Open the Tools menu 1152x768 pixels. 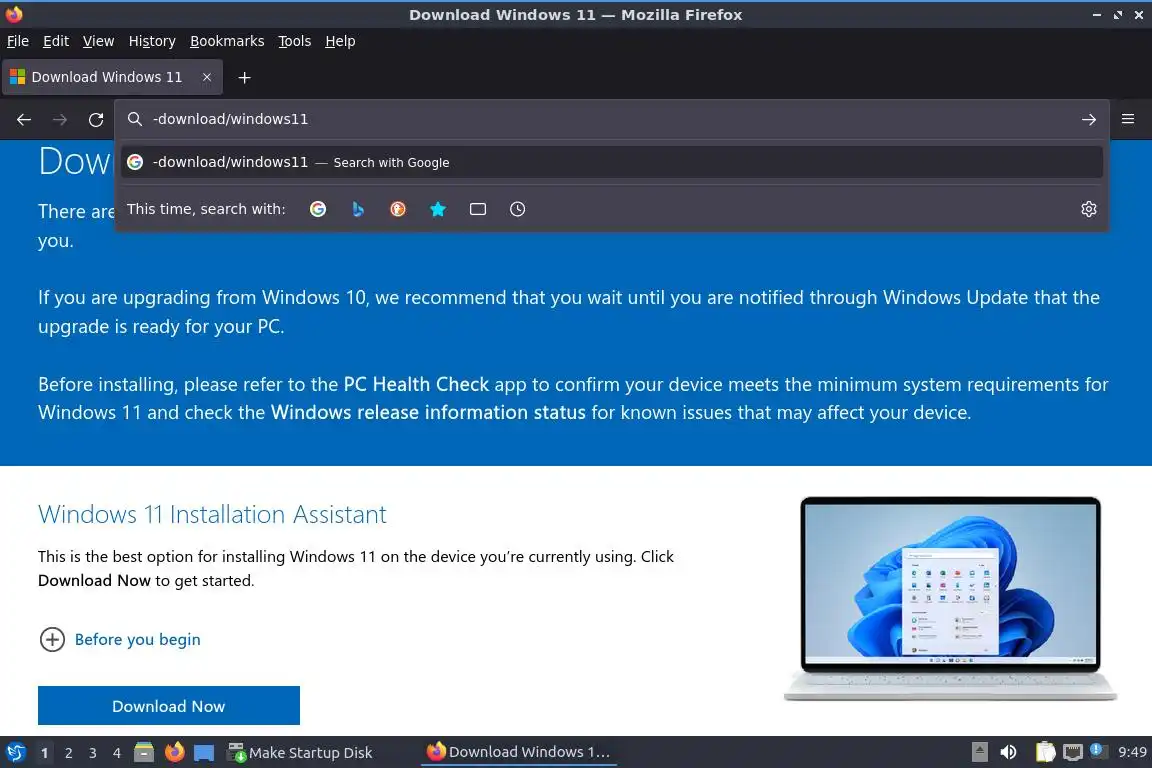(295, 41)
